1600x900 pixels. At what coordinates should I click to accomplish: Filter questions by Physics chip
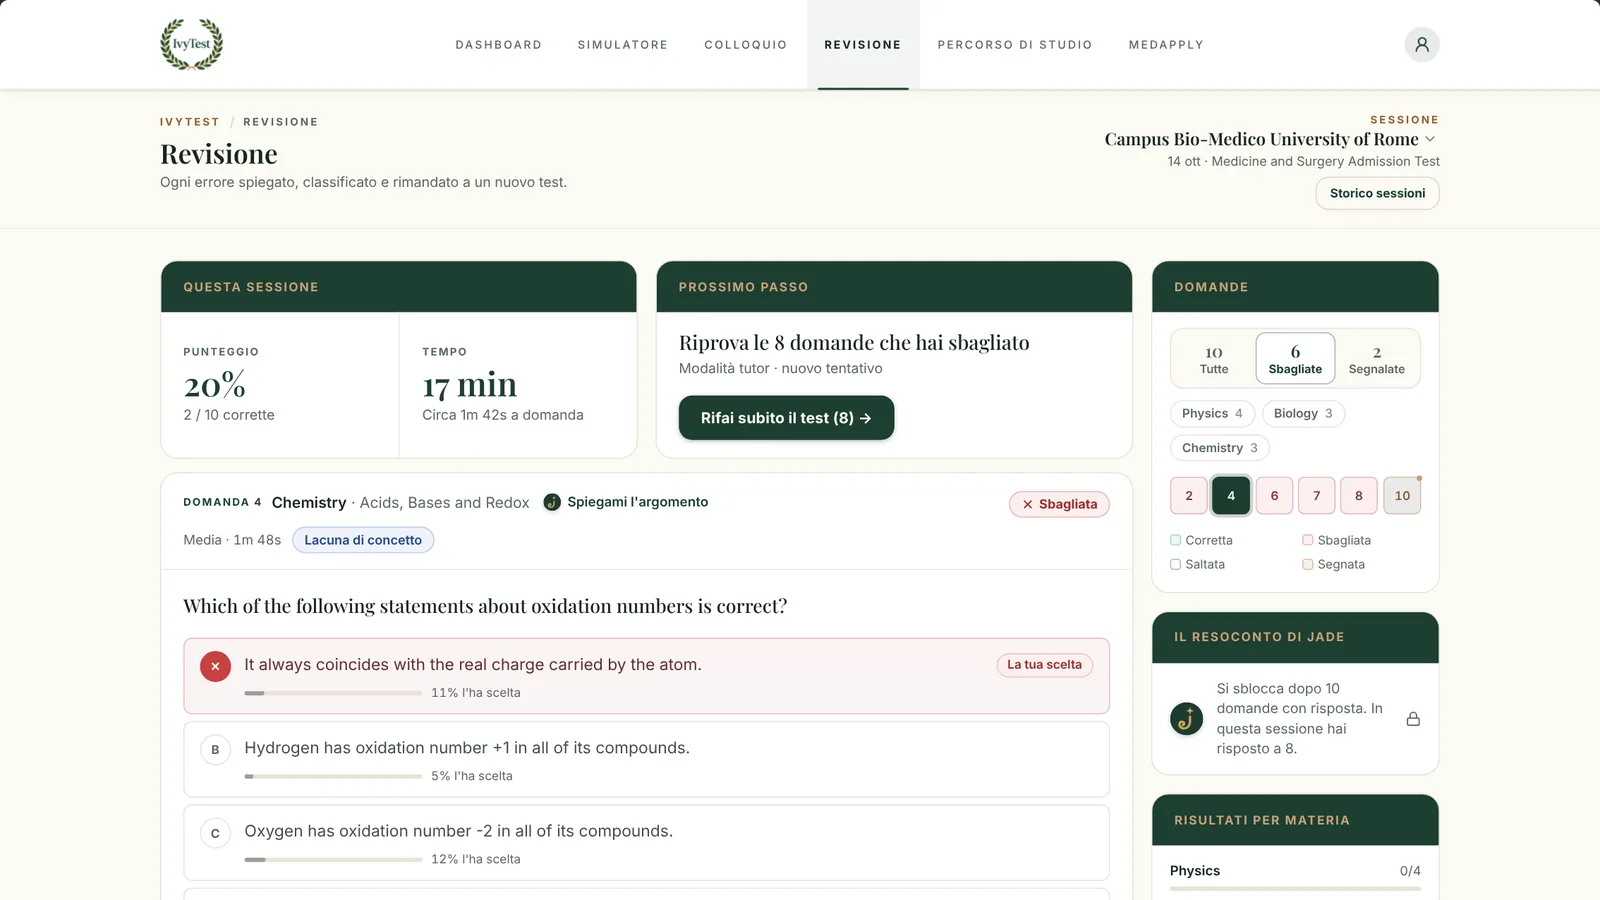click(x=1212, y=413)
